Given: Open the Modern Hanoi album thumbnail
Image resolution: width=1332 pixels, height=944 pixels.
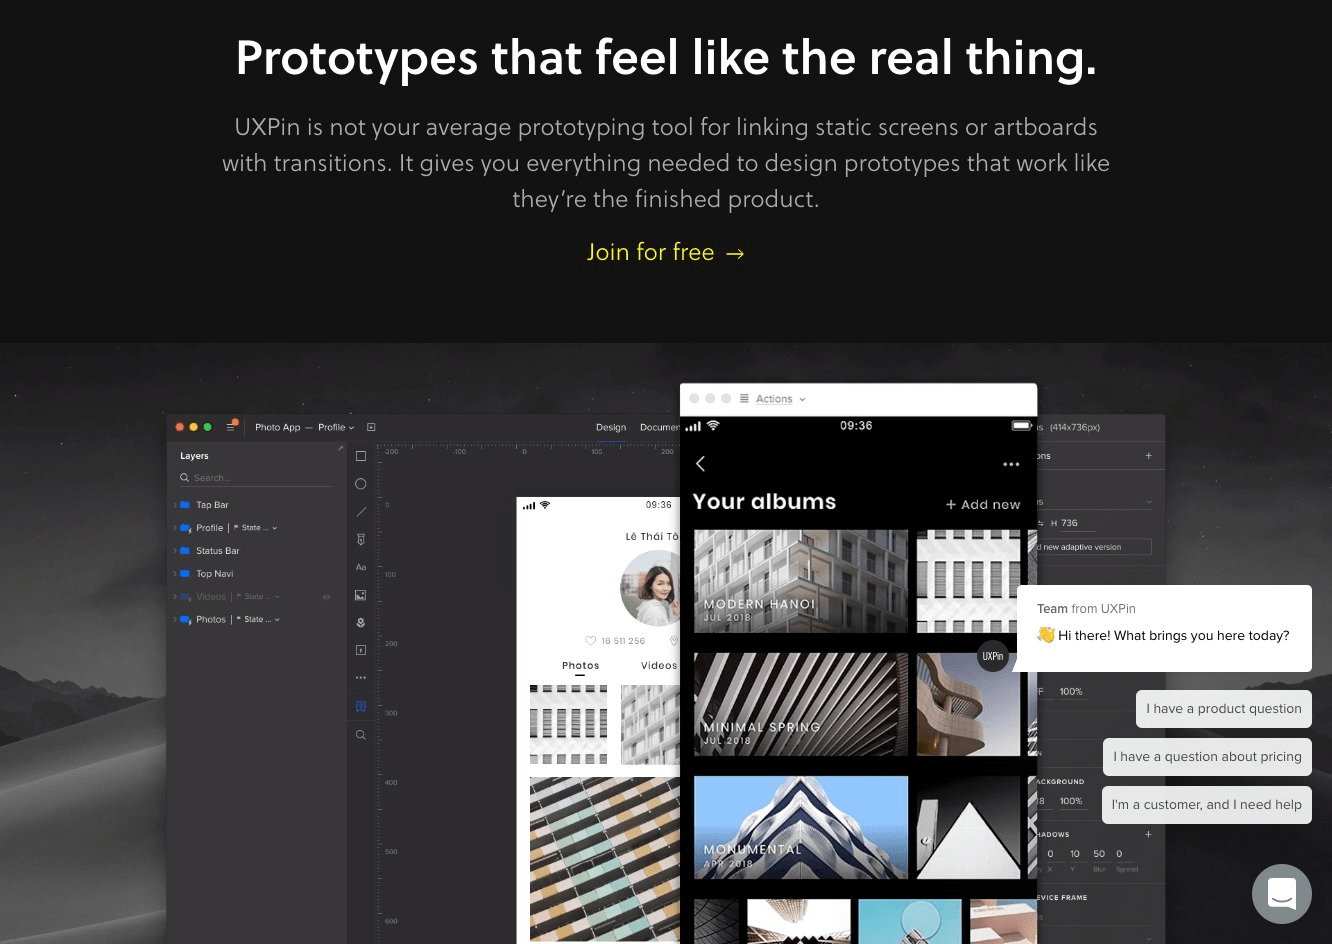Looking at the screenshot, I should pyautogui.click(x=801, y=581).
